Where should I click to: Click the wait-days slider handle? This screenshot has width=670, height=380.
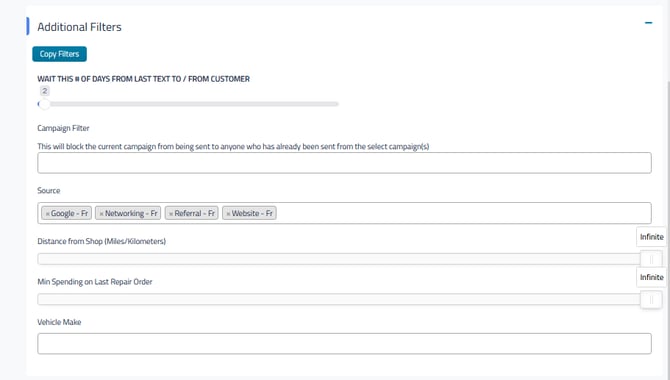click(x=44, y=104)
